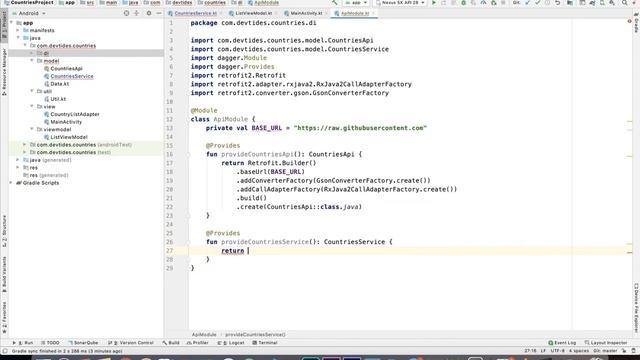Toggle Device File Explorer side panel

coord(636,308)
